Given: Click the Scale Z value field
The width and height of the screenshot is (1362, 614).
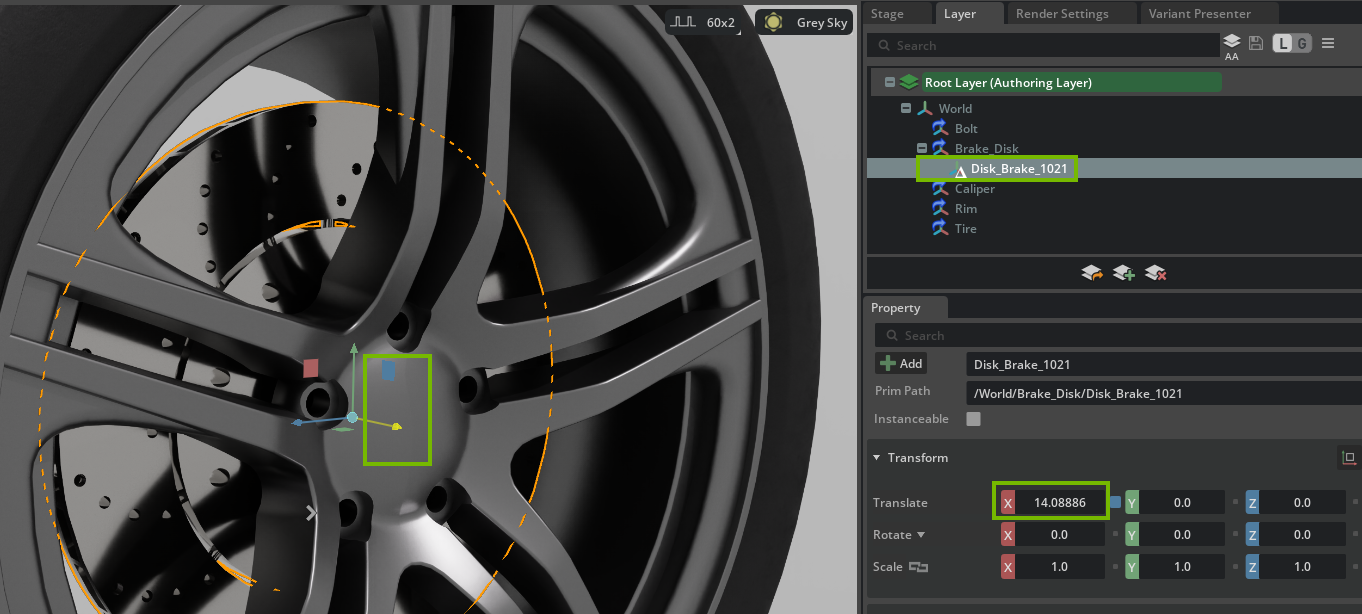Looking at the screenshot, I should pyautogui.click(x=1302, y=567).
